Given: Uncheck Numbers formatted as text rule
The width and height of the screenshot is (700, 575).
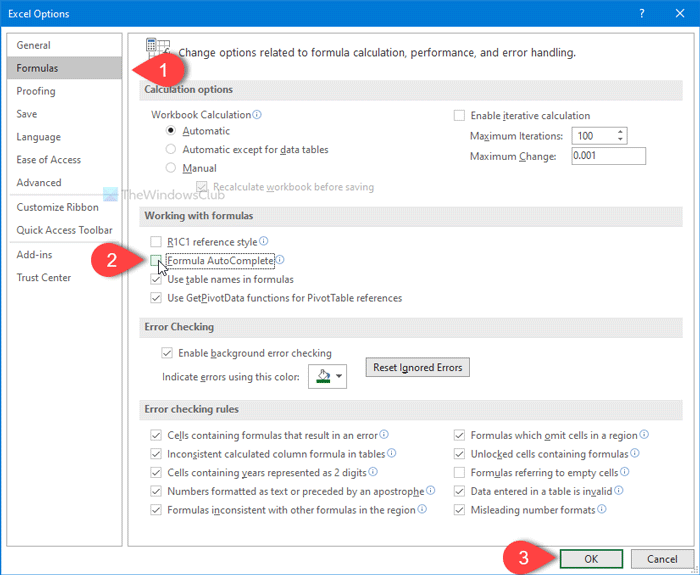Looking at the screenshot, I should [156, 491].
